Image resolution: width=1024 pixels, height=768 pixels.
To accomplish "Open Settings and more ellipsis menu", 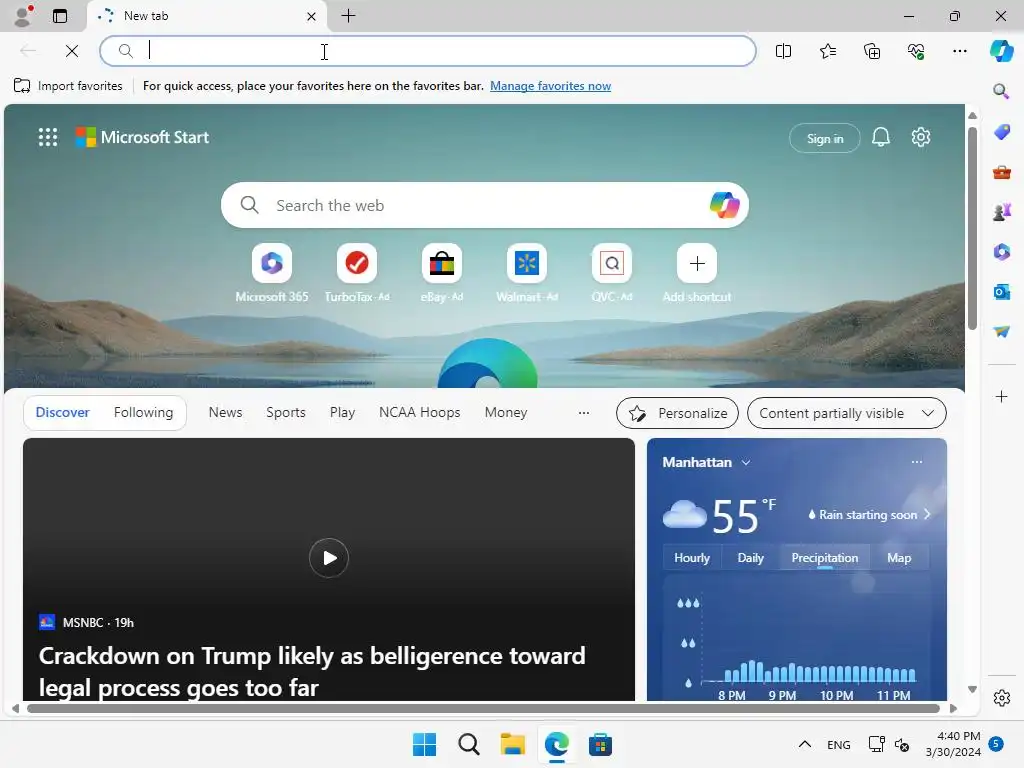I will 959,51.
